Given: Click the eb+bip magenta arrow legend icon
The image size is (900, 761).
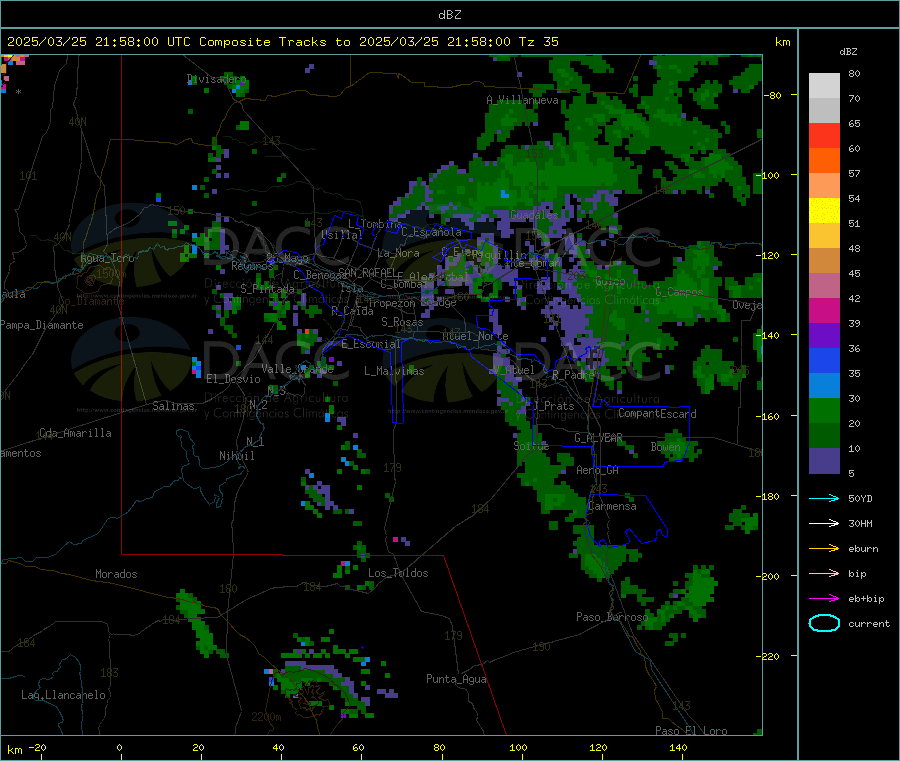Looking at the screenshot, I should [x=824, y=599].
